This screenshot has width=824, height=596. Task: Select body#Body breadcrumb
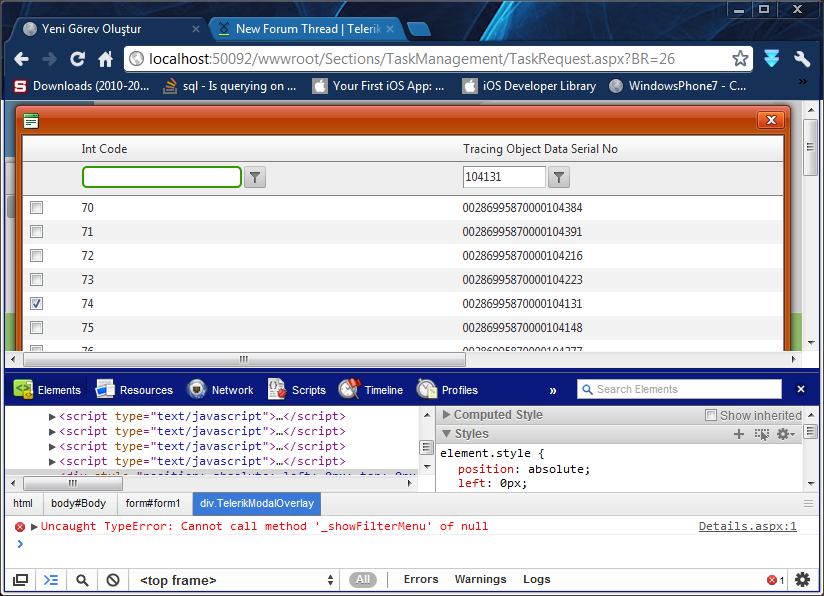[78, 503]
